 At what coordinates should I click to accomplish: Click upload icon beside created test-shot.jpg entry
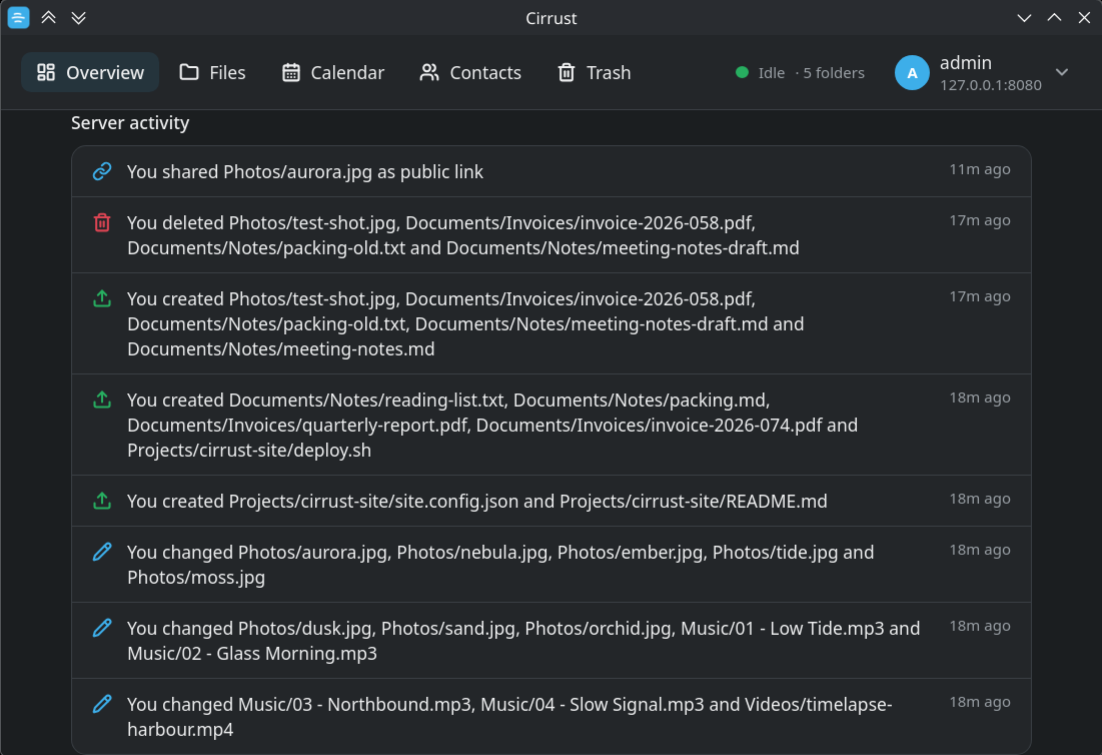pyautogui.click(x=102, y=298)
